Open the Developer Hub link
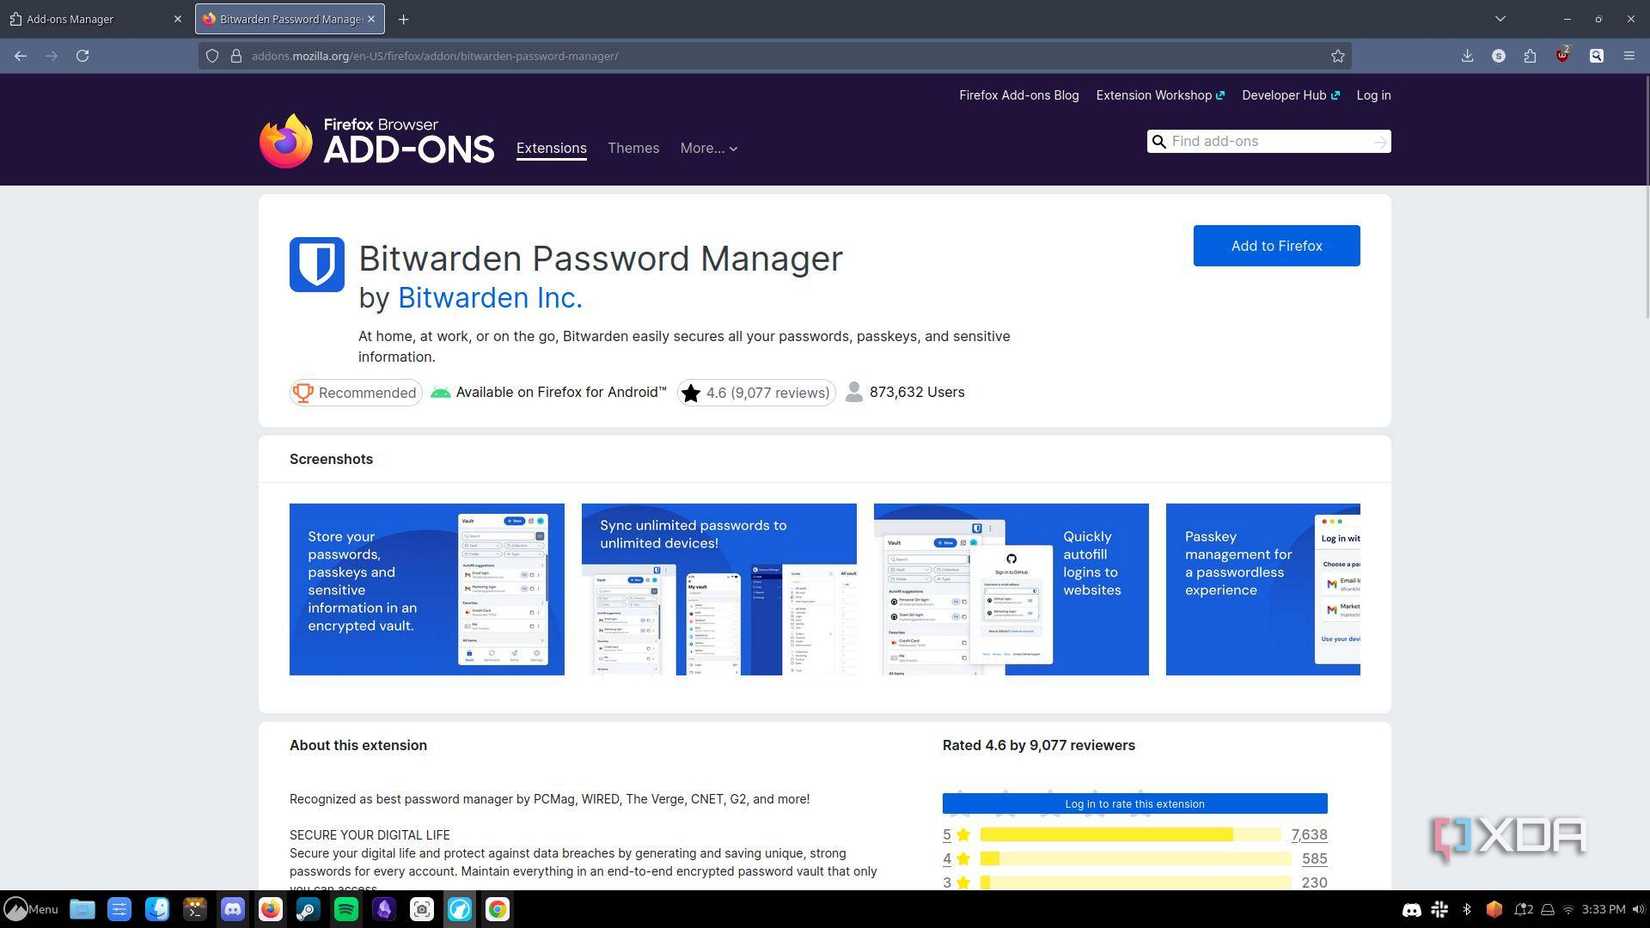Viewport: 1650px width, 928px height. click(1290, 95)
